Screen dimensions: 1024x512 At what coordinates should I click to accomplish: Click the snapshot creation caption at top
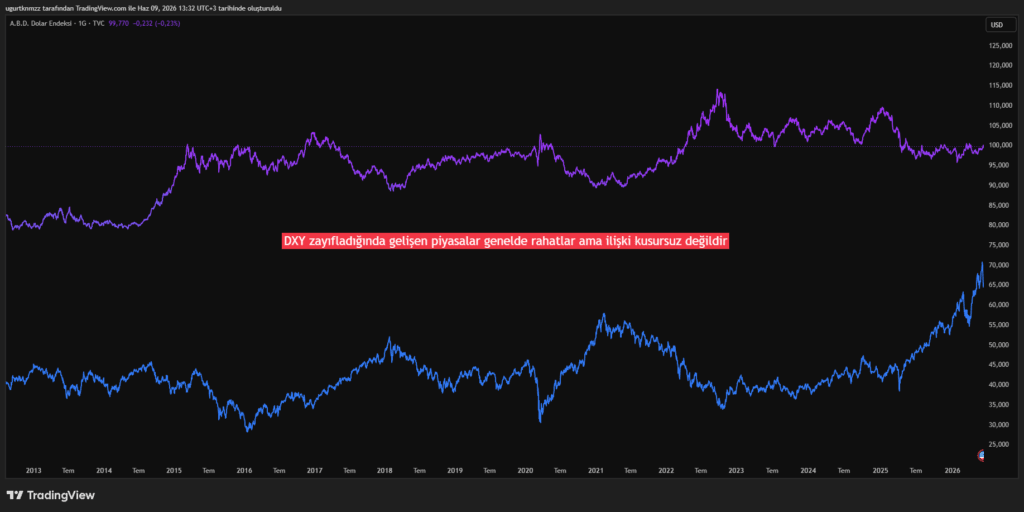pyautogui.click(x=143, y=7)
